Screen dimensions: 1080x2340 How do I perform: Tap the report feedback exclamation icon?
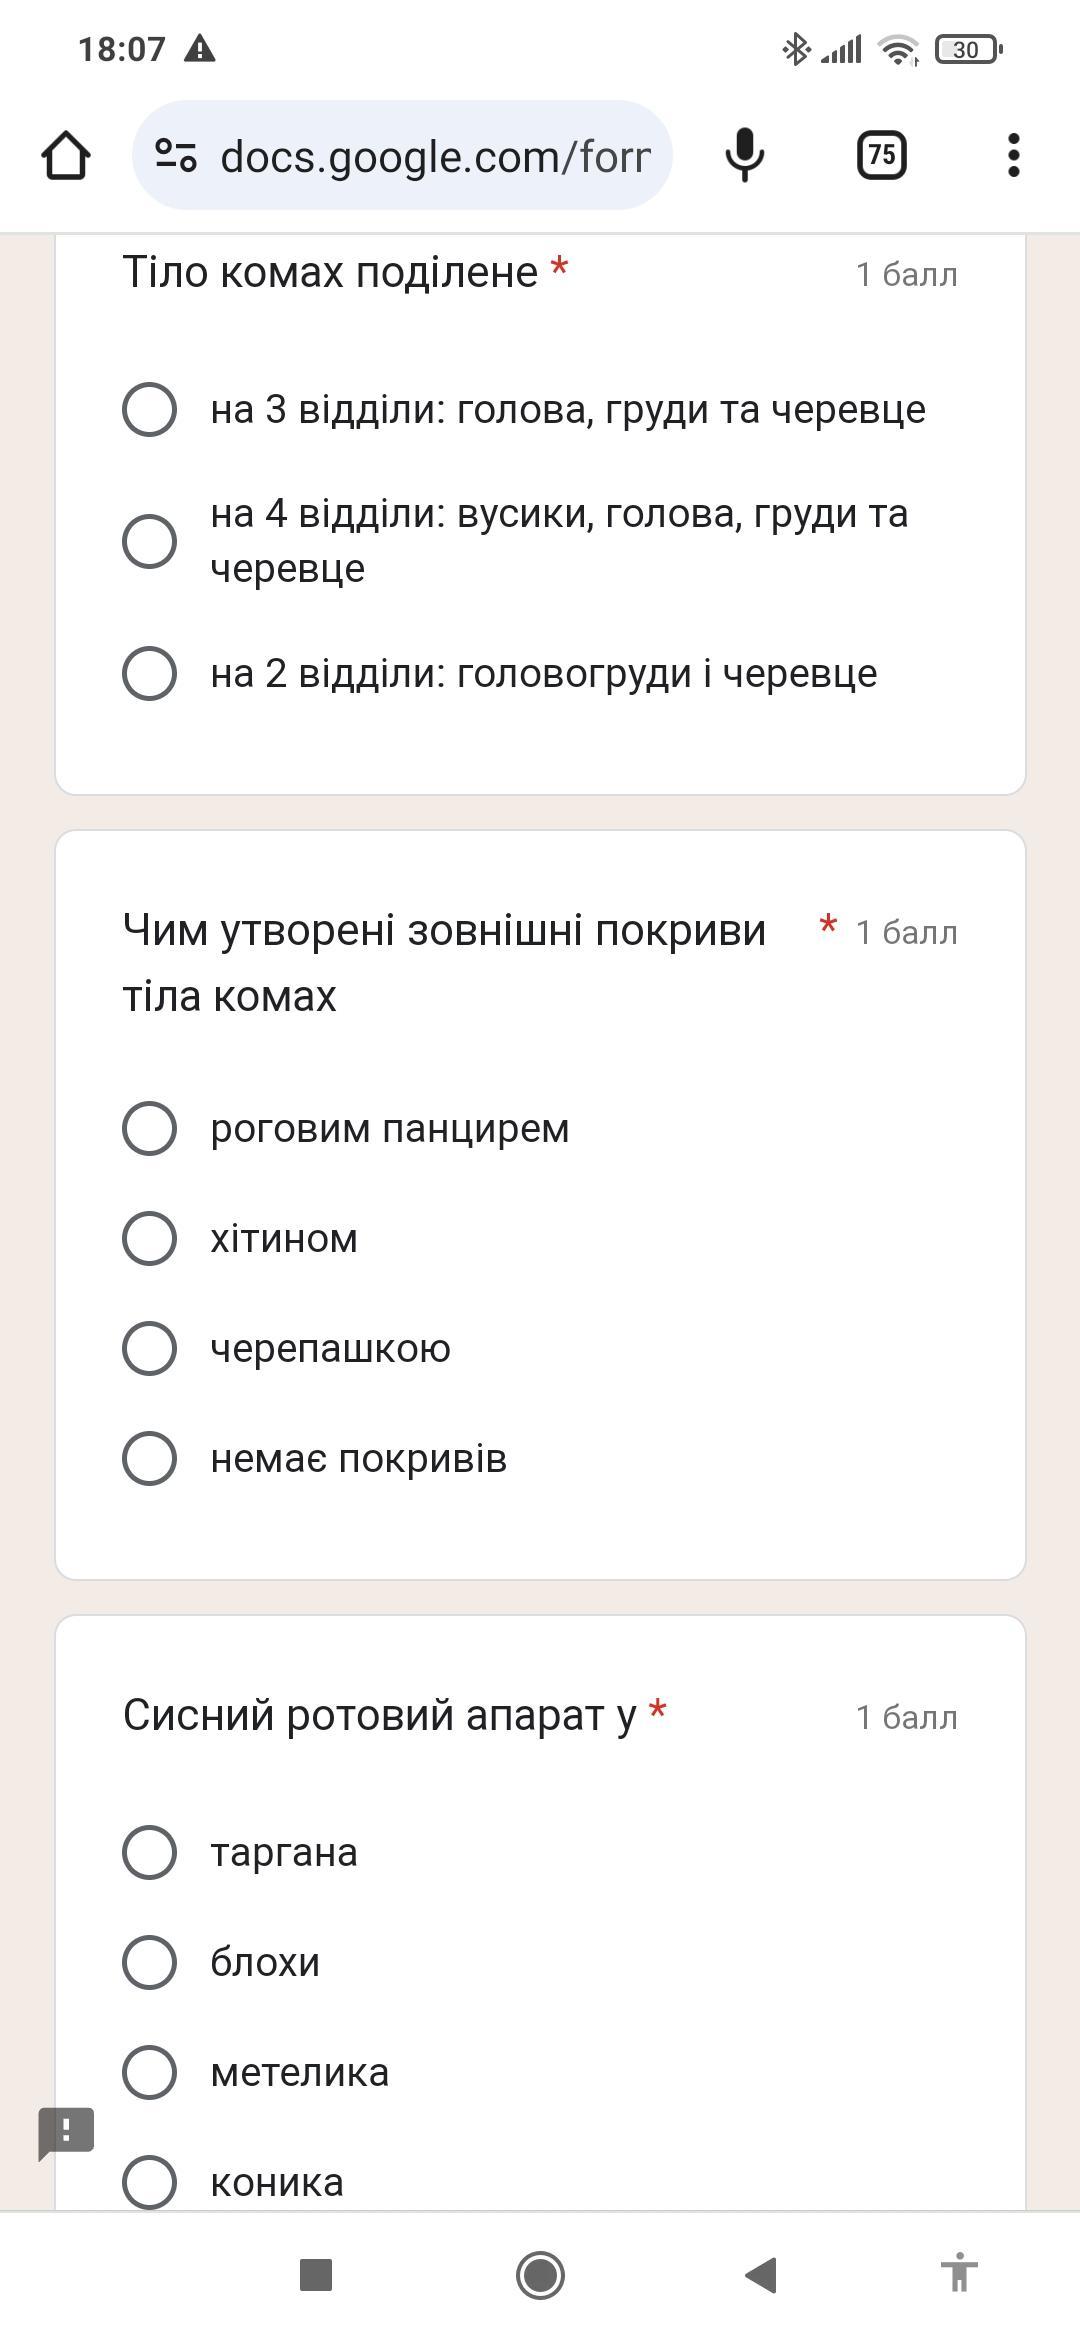click(x=66, y=2132)
